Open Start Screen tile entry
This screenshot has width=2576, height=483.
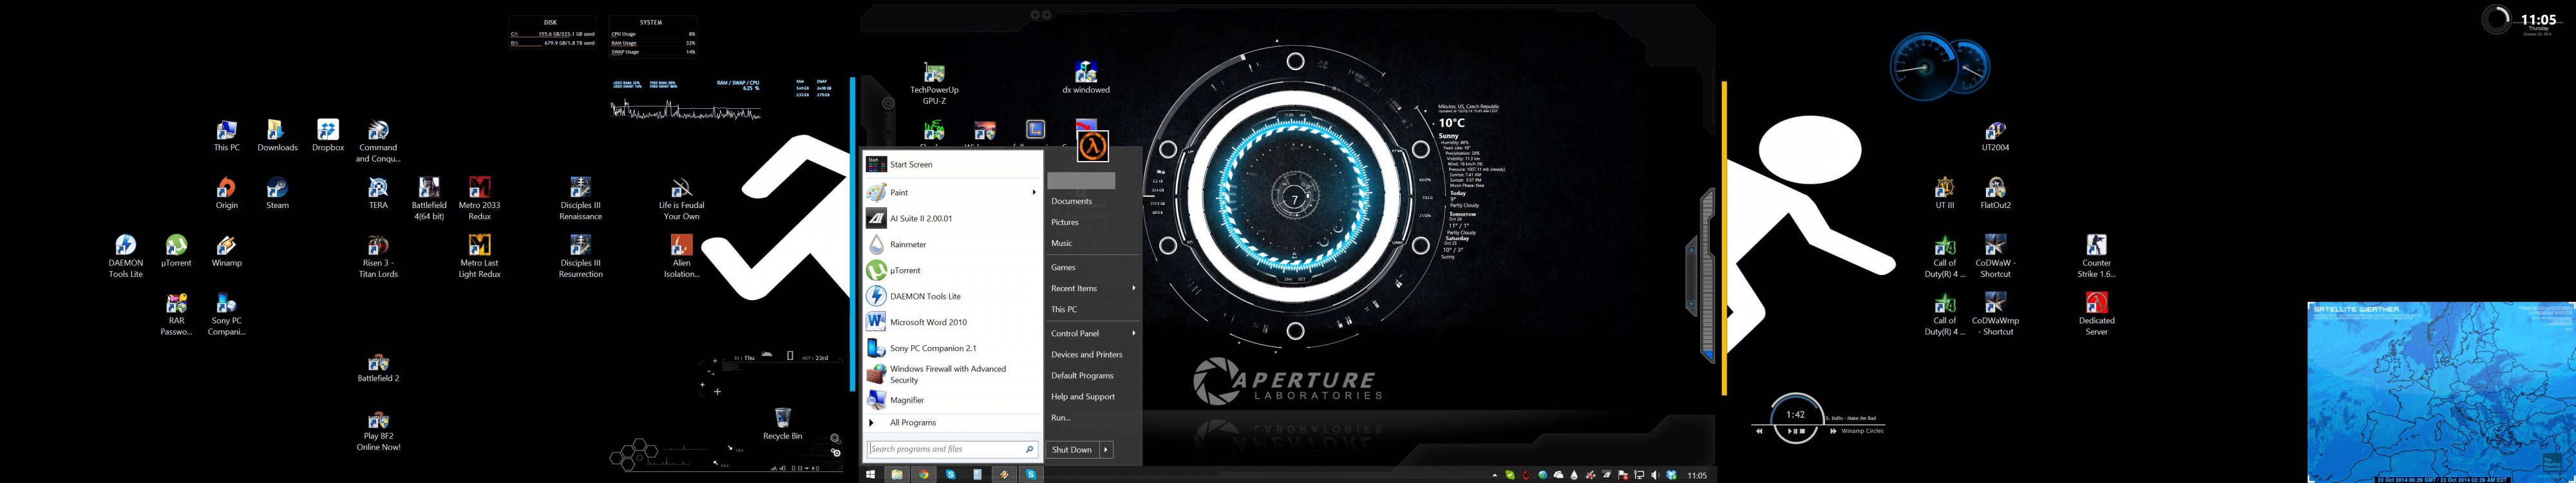[x=953, y=164]
